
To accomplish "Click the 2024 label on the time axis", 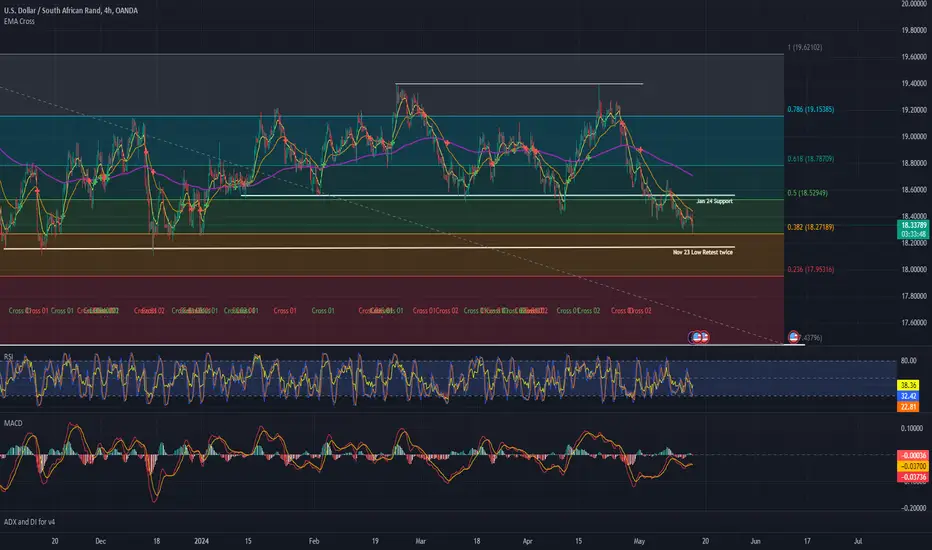I will (x=201, y=541).
